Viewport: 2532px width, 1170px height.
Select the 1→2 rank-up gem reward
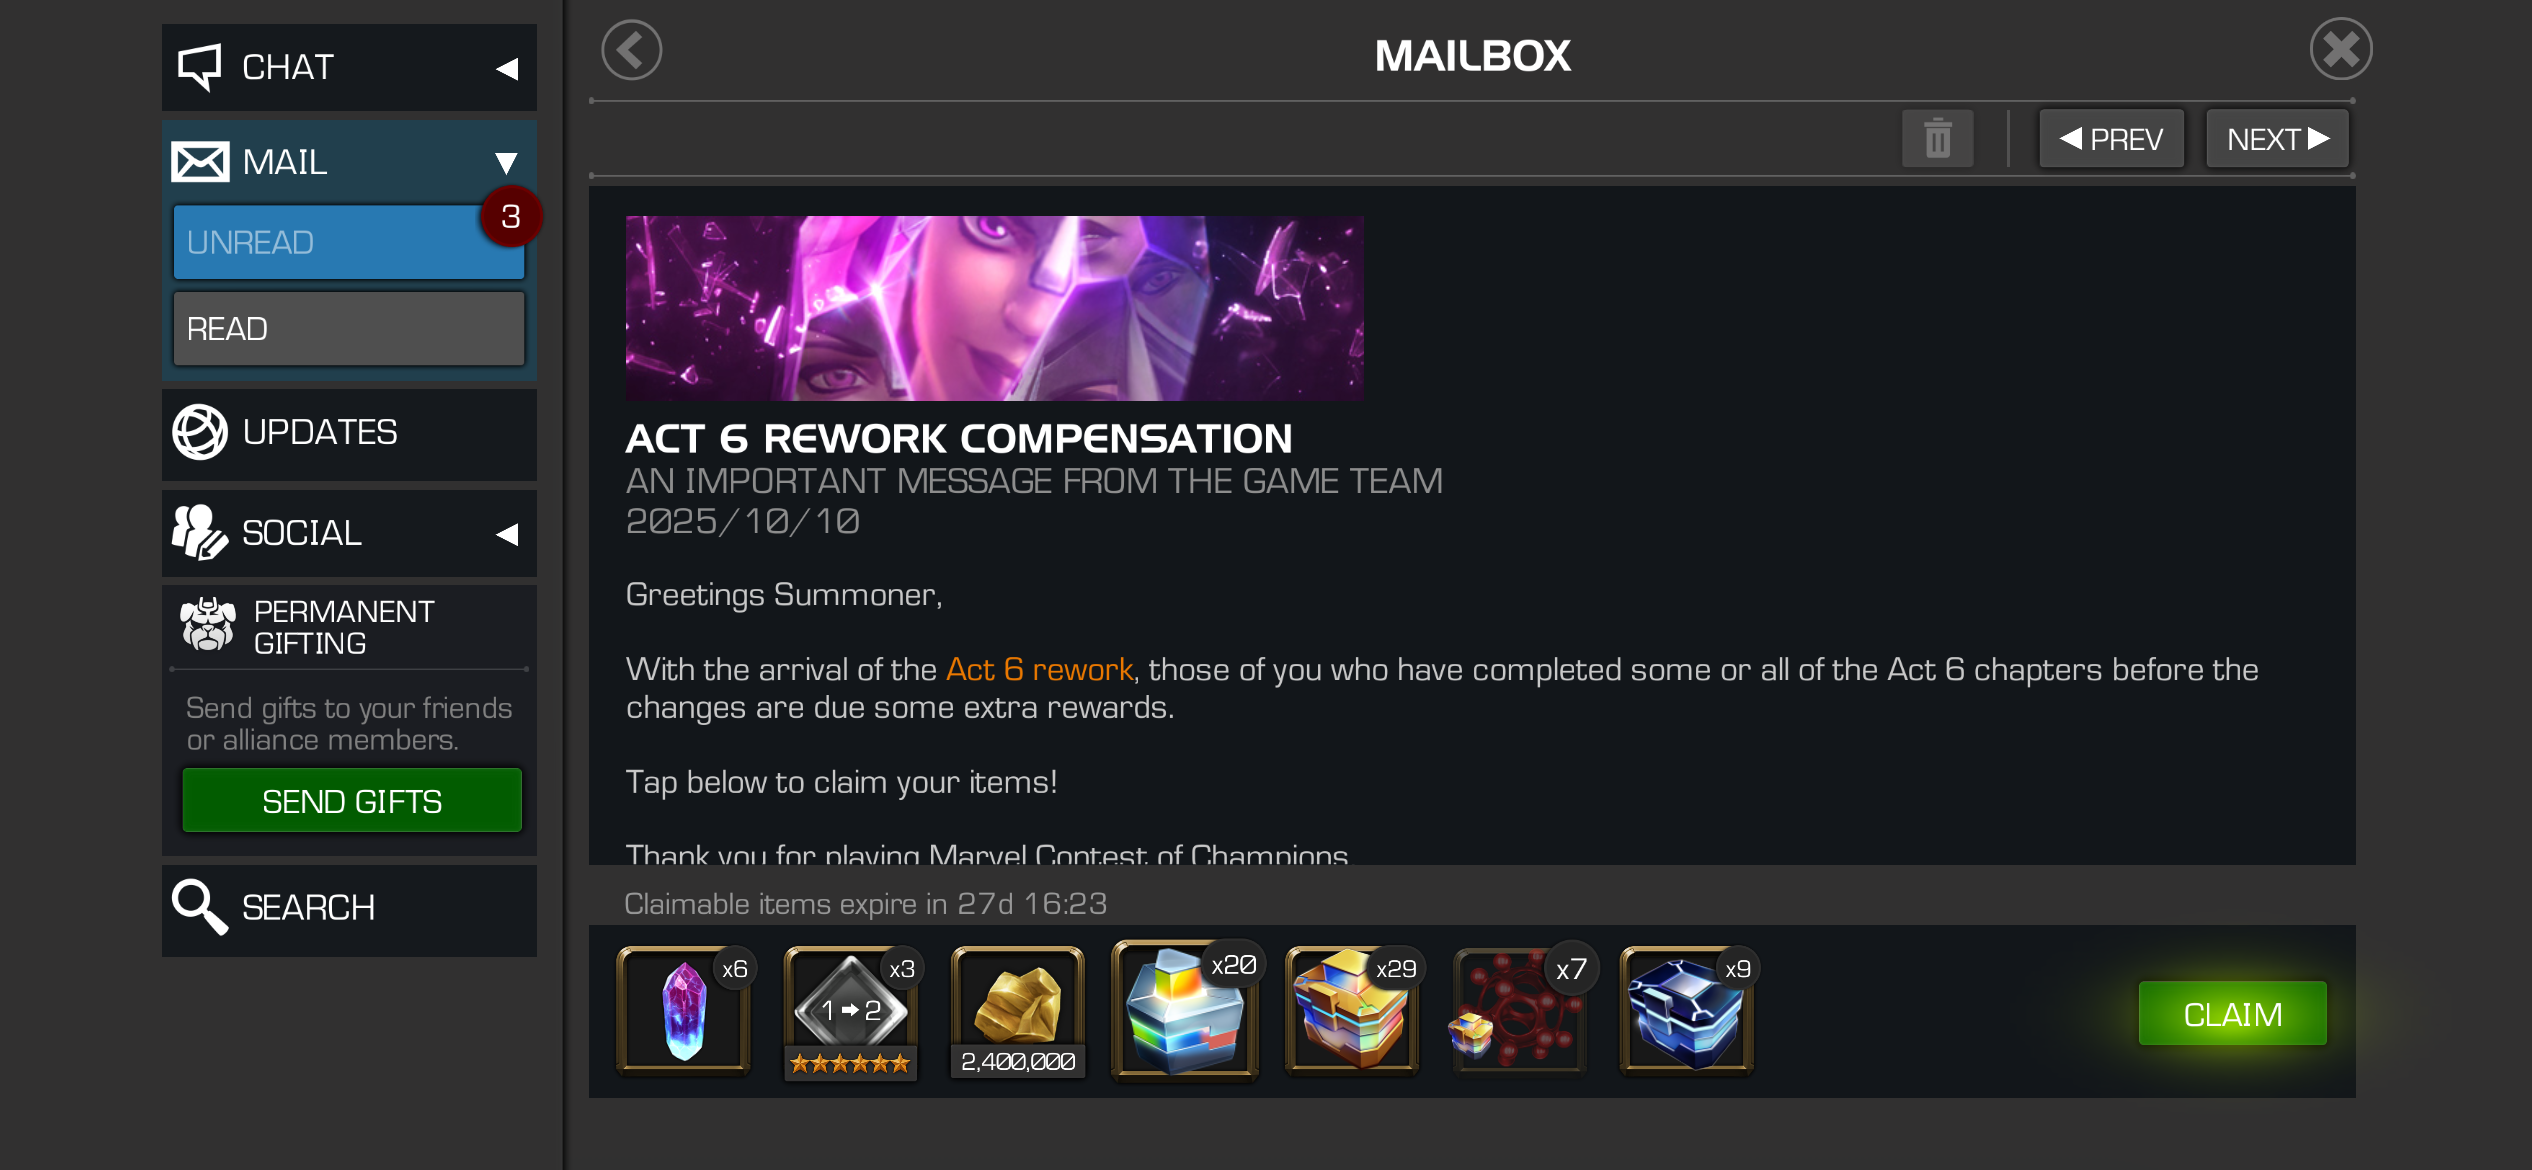(x=851, y=1010)
